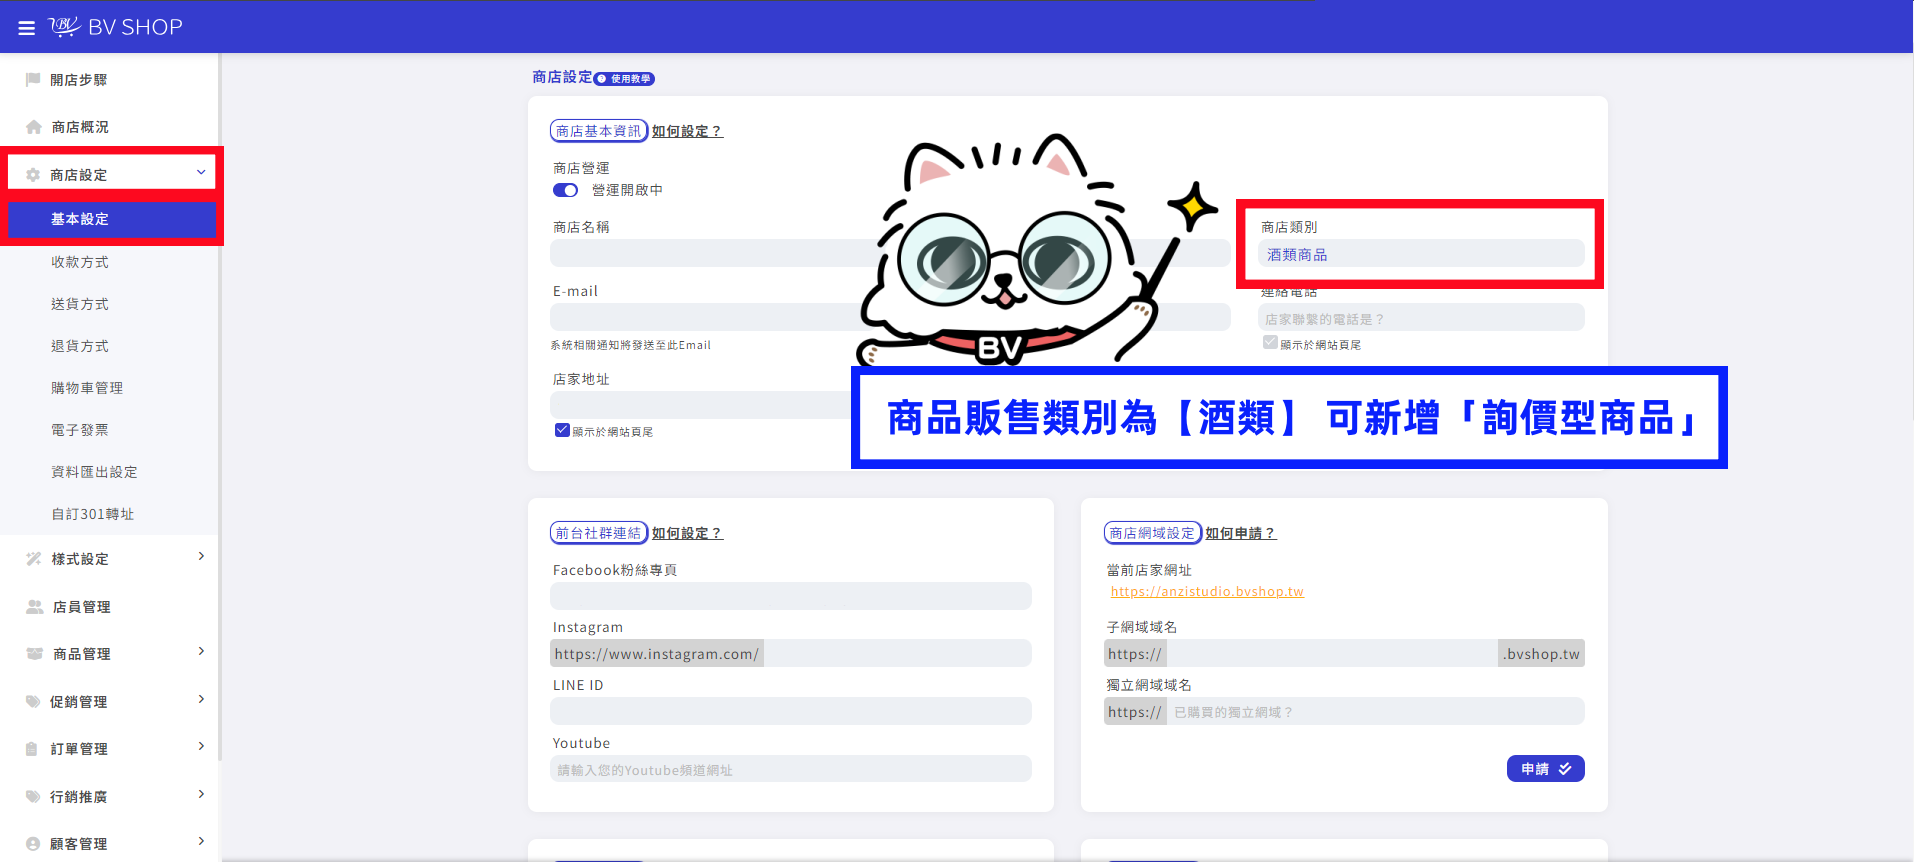Click the Facebook粉絲專頁 input field
1914x862 pixels.
click(x=791, y=596)
